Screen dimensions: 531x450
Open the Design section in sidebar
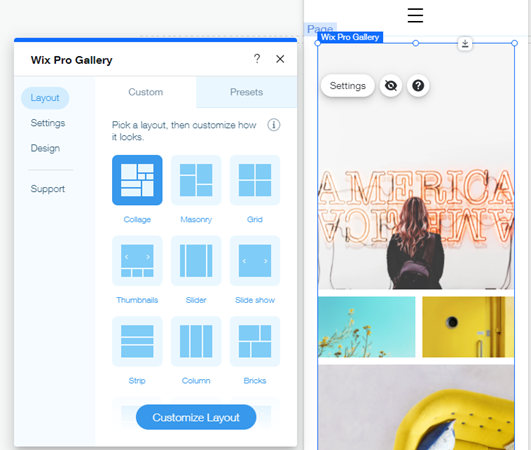click(45, 148)
